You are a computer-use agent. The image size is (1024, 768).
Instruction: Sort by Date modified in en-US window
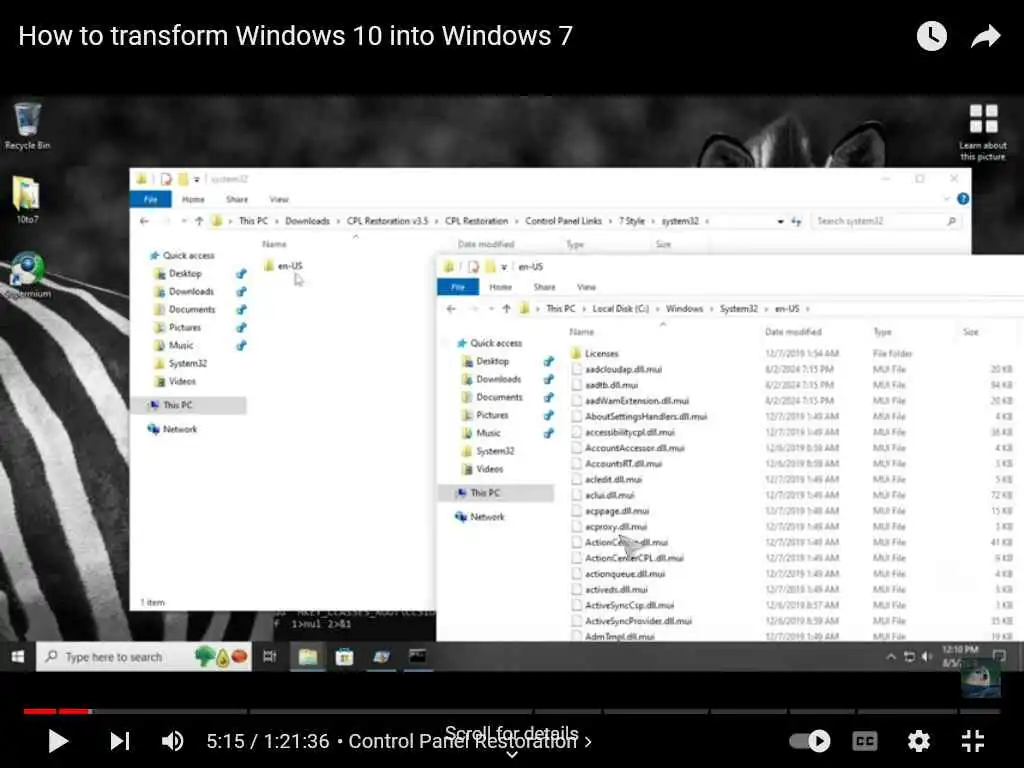(793, 332)
